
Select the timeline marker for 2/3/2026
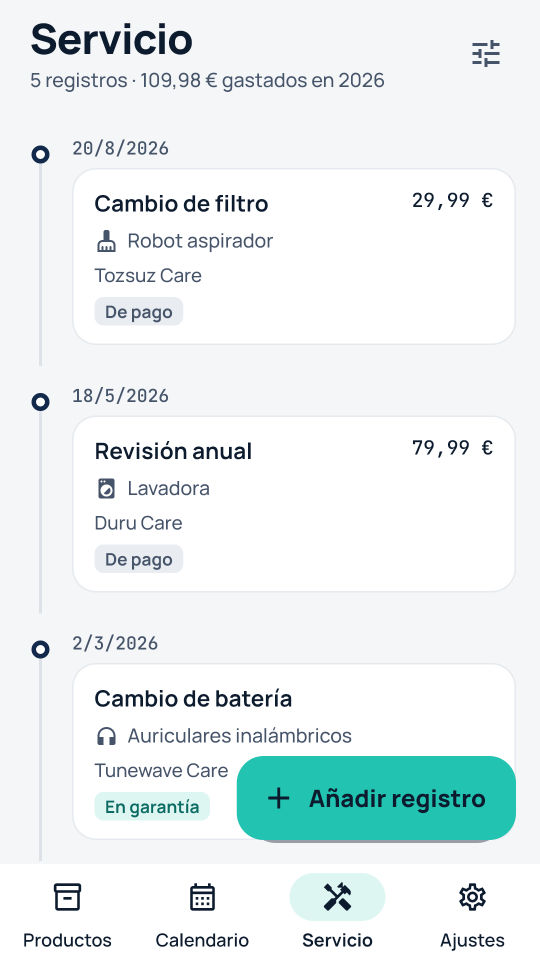(40, 649)
